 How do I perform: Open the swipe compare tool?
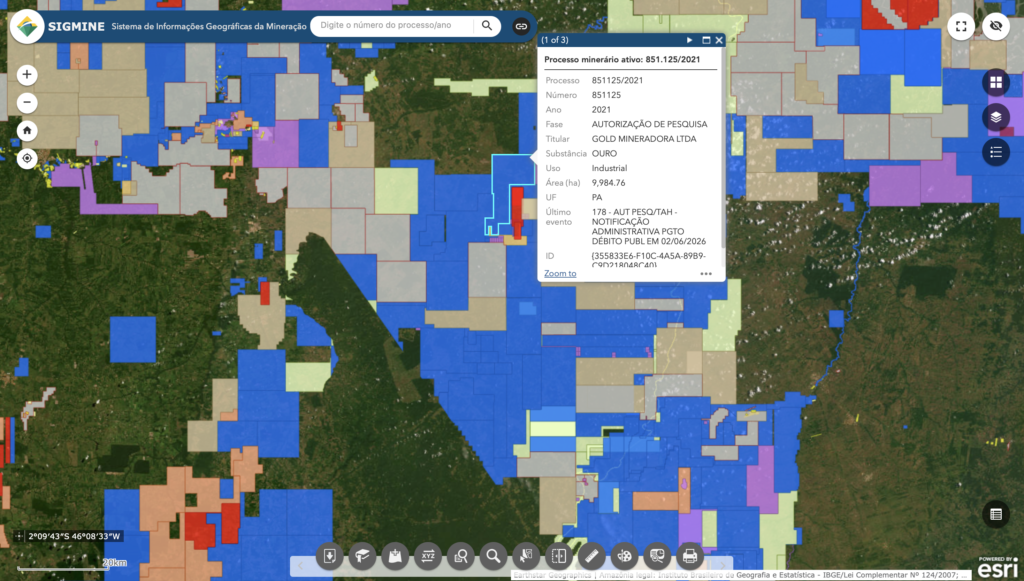(x=558, y=556)
